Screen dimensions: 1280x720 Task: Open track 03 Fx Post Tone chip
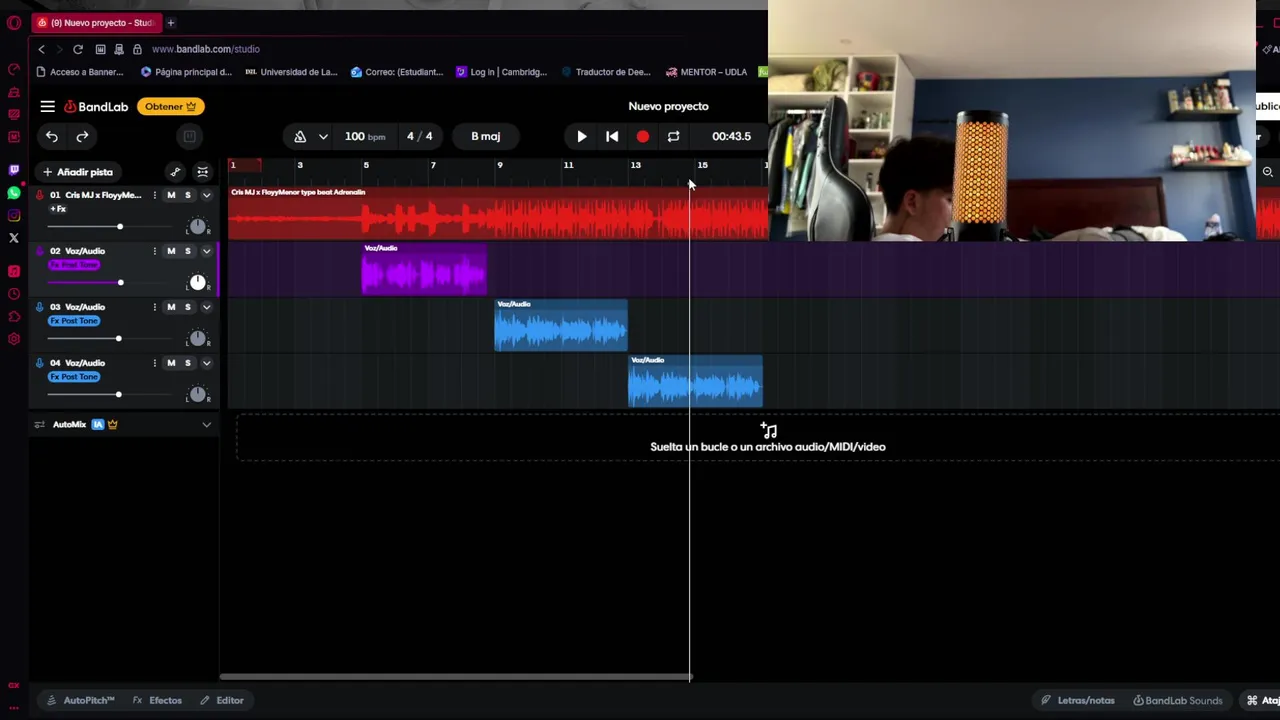75,321
